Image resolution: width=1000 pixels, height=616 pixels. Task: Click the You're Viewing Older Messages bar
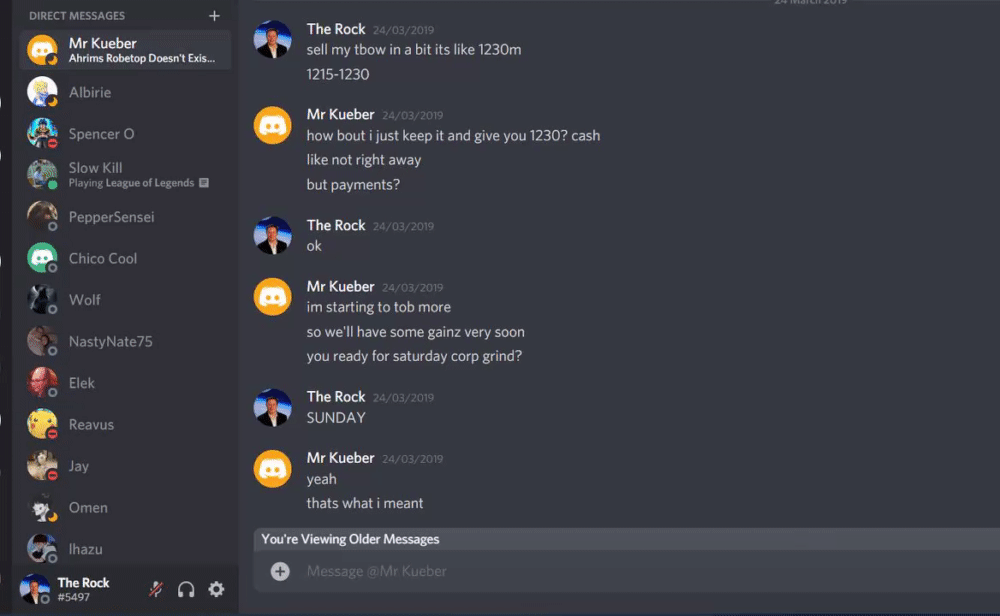click(x=627, y=539)
